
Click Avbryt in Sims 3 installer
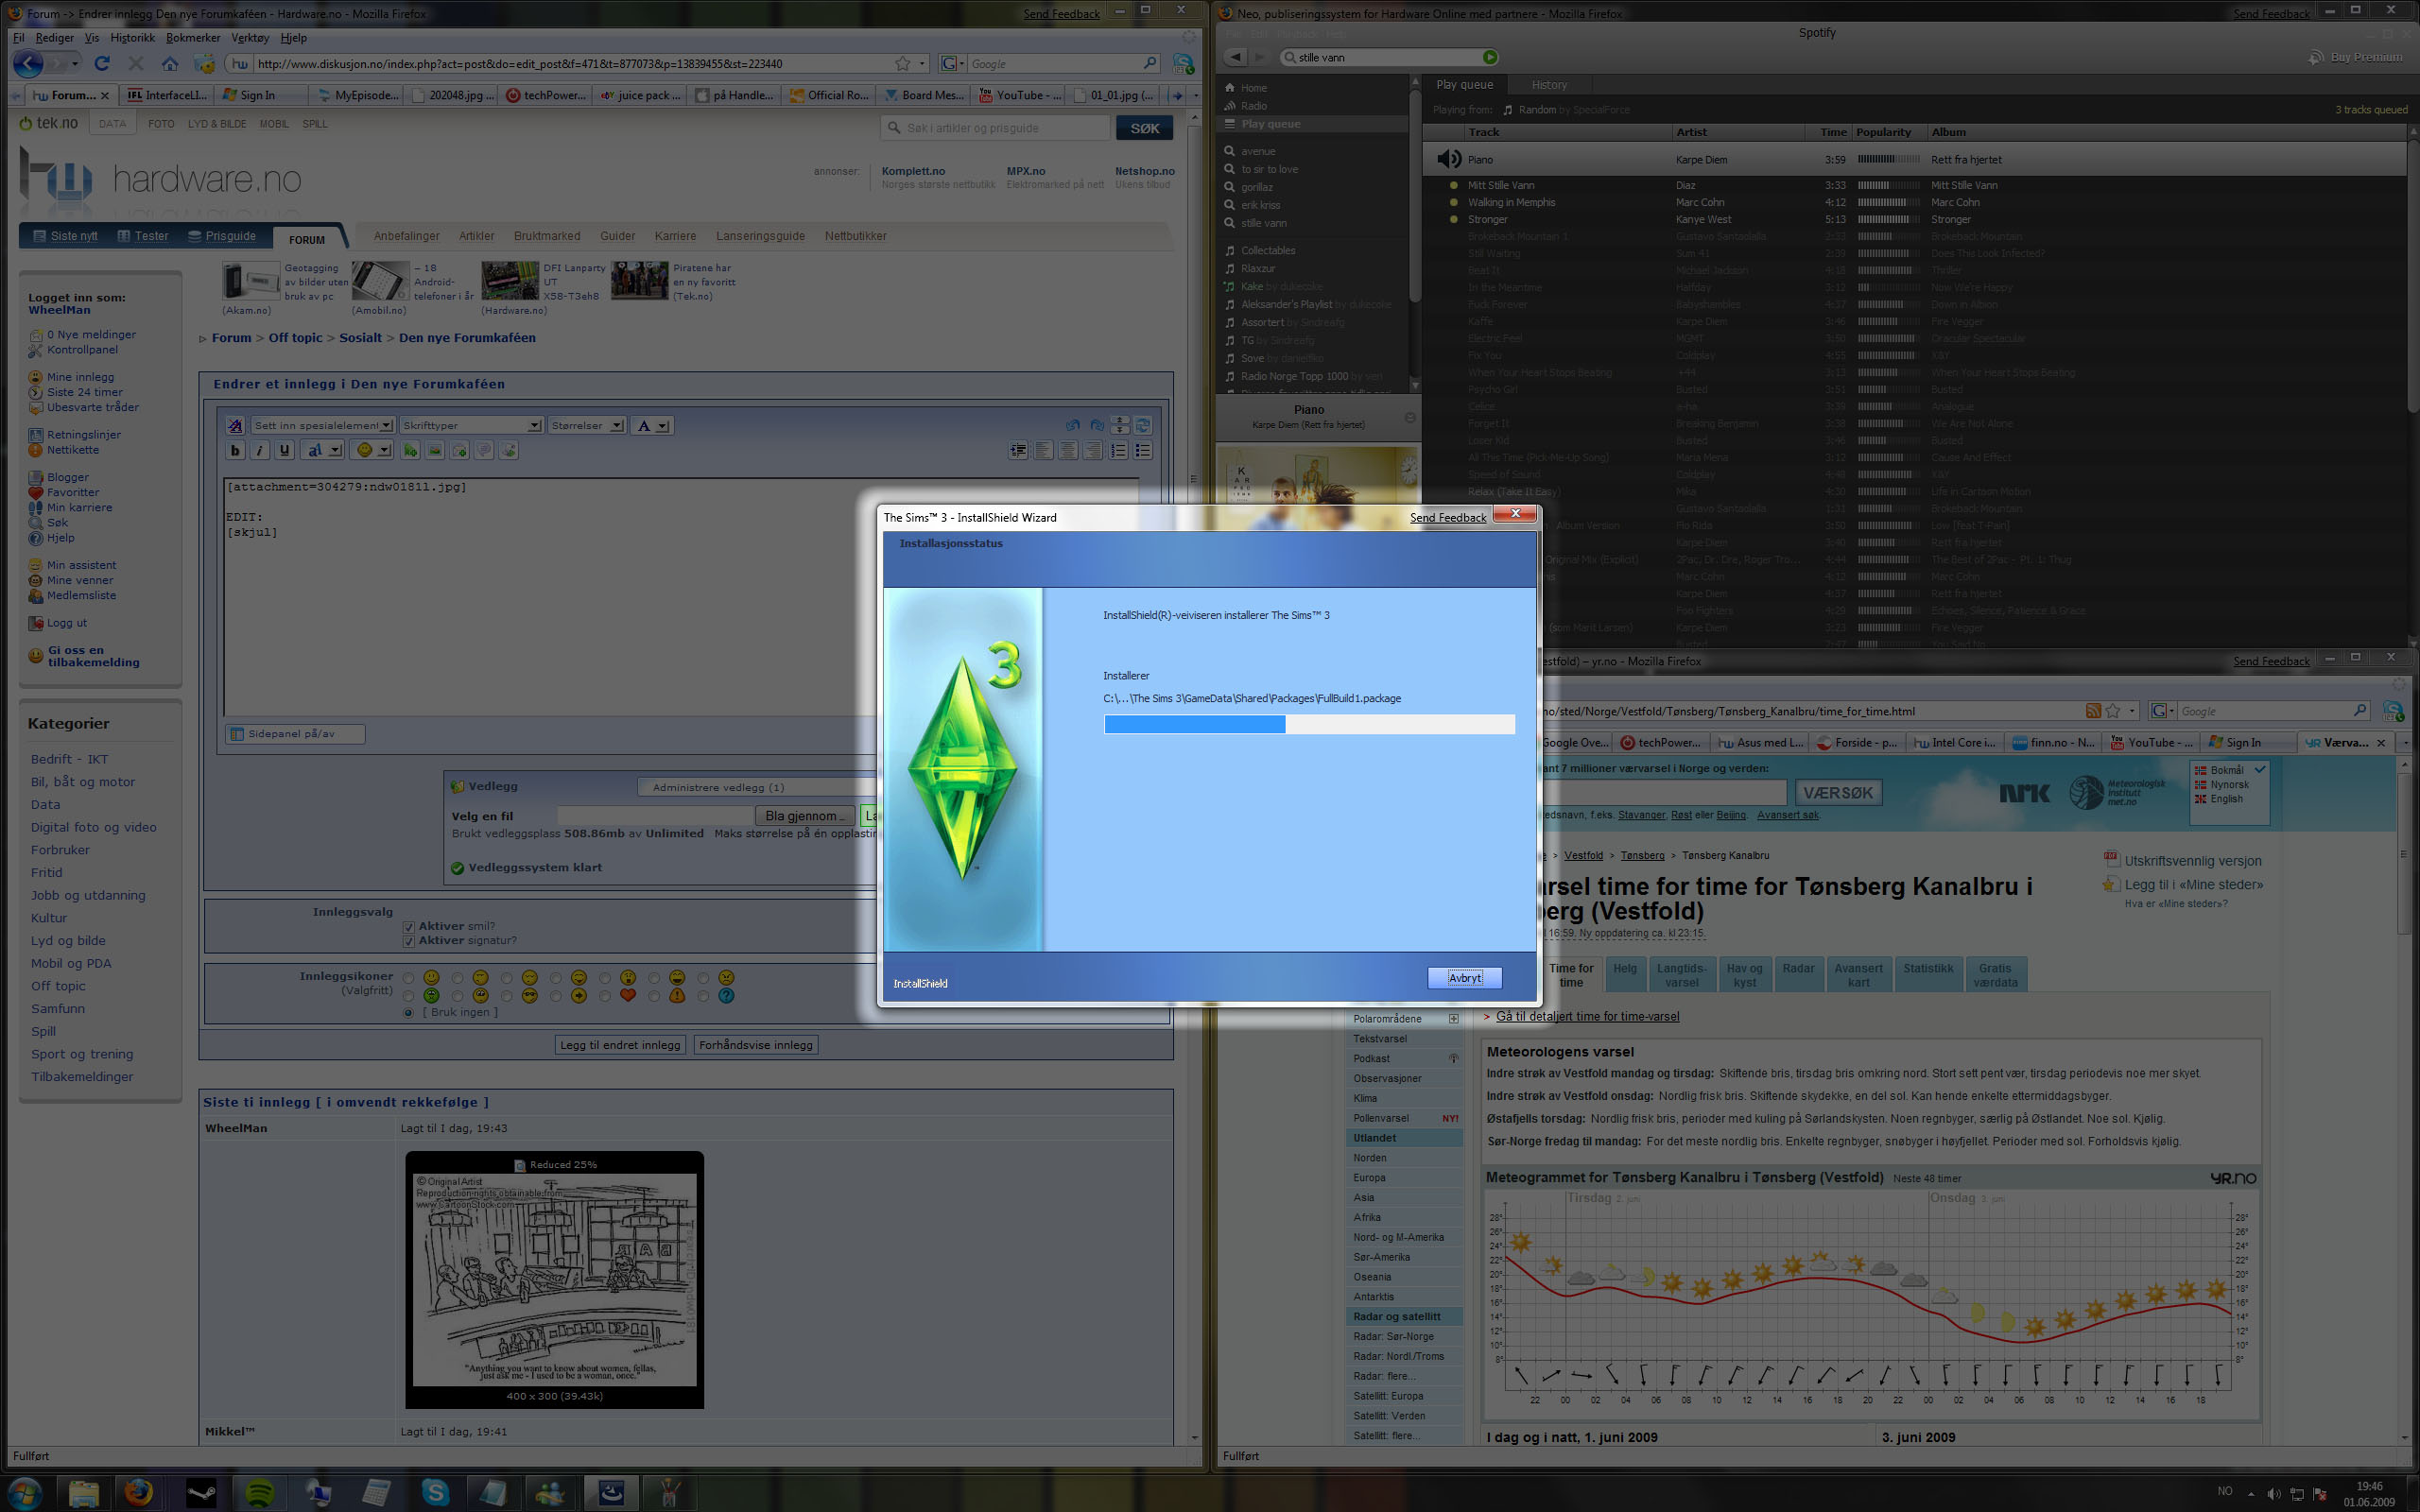[x=1464, y=978]
